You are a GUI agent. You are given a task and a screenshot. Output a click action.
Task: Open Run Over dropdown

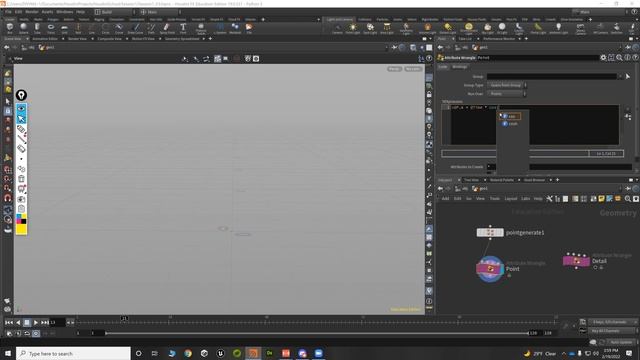507,93
